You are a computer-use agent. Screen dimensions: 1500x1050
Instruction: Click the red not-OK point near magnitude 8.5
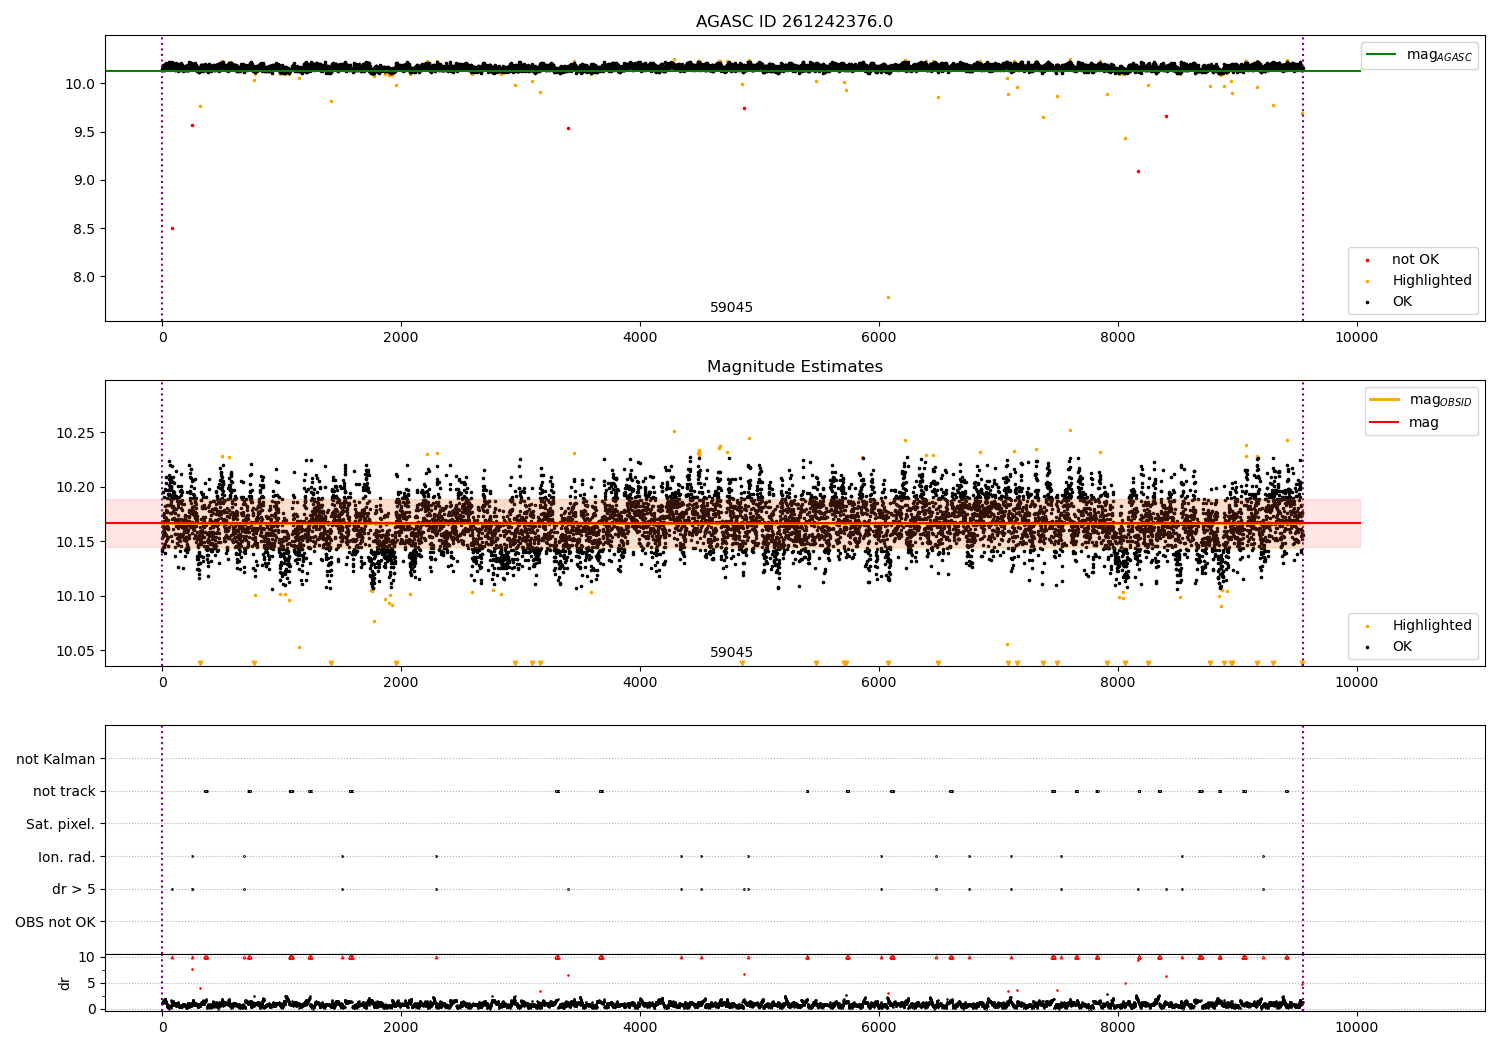(x=172, y=229)
